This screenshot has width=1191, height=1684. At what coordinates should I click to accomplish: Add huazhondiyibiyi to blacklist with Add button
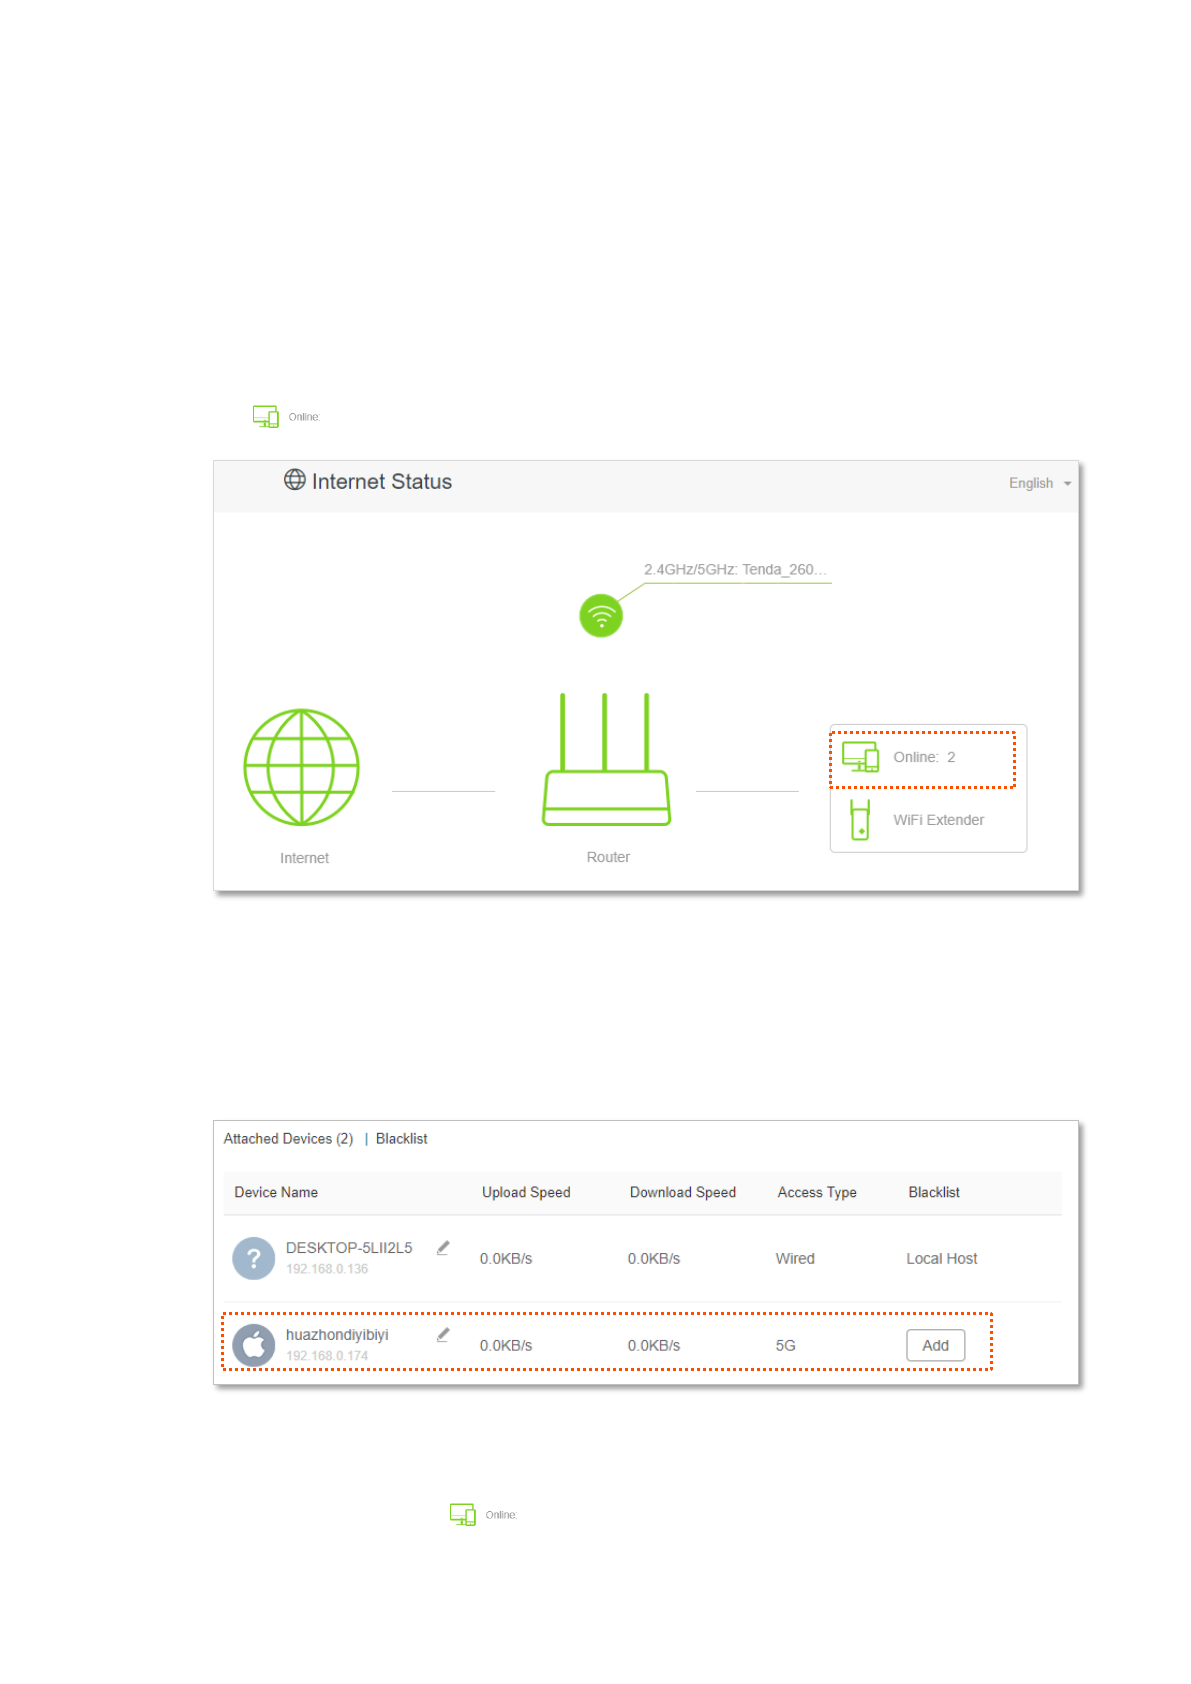point(935,1346)
